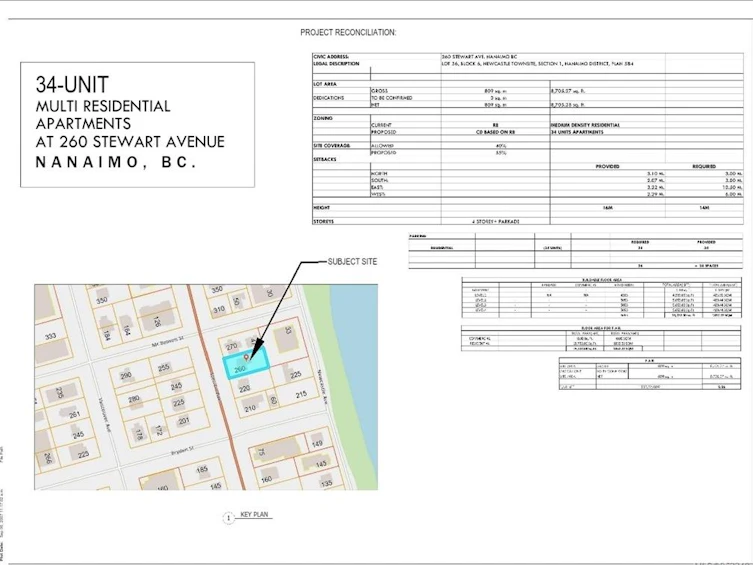The height and width of the screenshot is (565, 753).
Task: Click the 34-UNIT title text
Action: [x=72, y=84]
